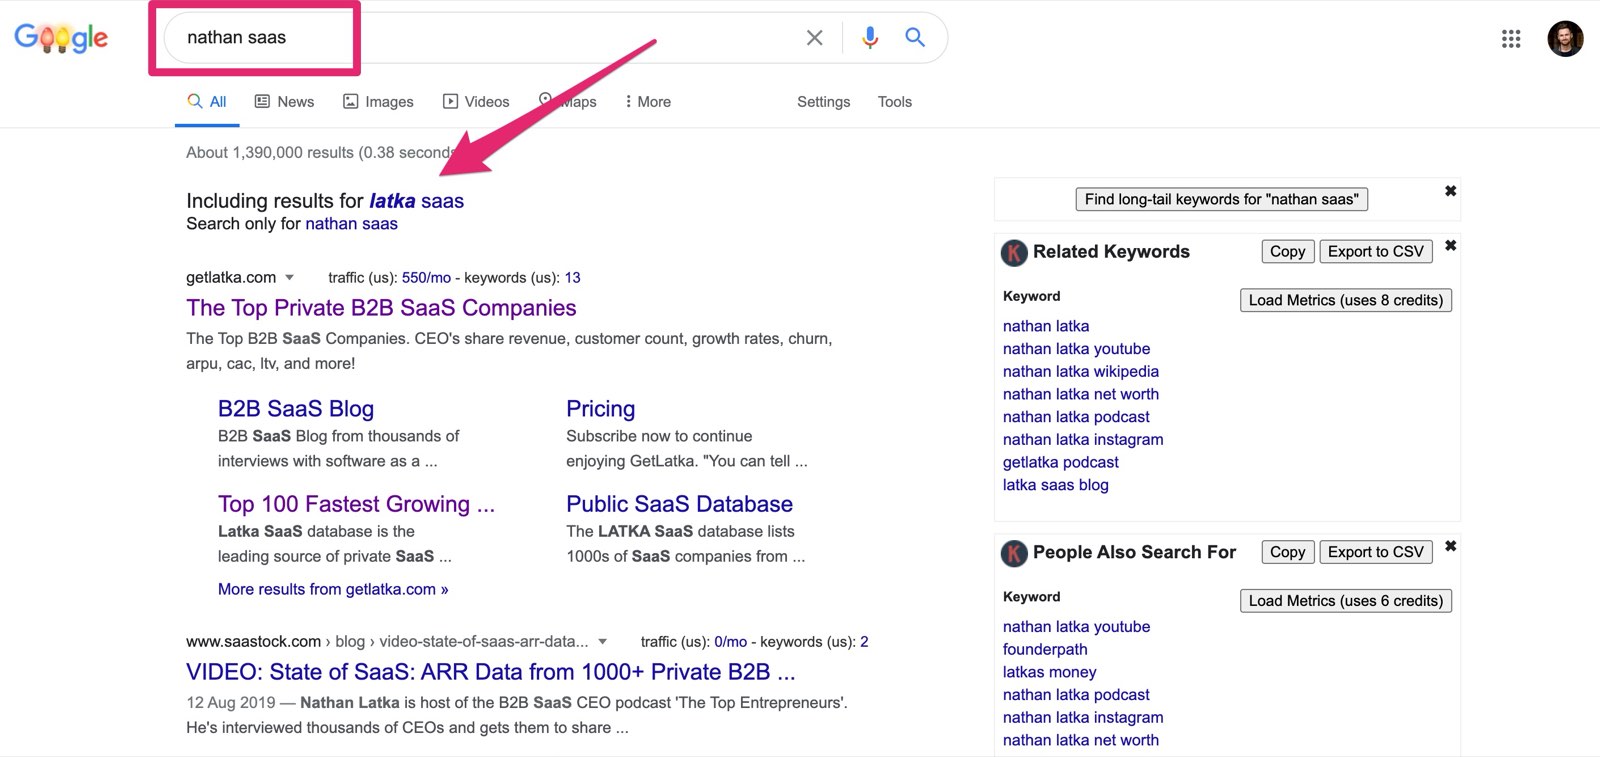This screenshot has width=1600, height=757.
Task: Click the keywords count 13 link
Action: 572,278
